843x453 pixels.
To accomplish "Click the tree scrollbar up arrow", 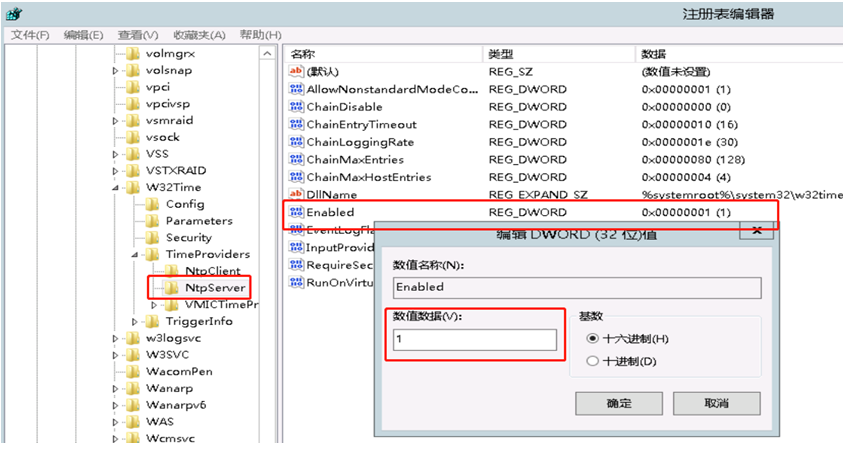I will (267, 53).
